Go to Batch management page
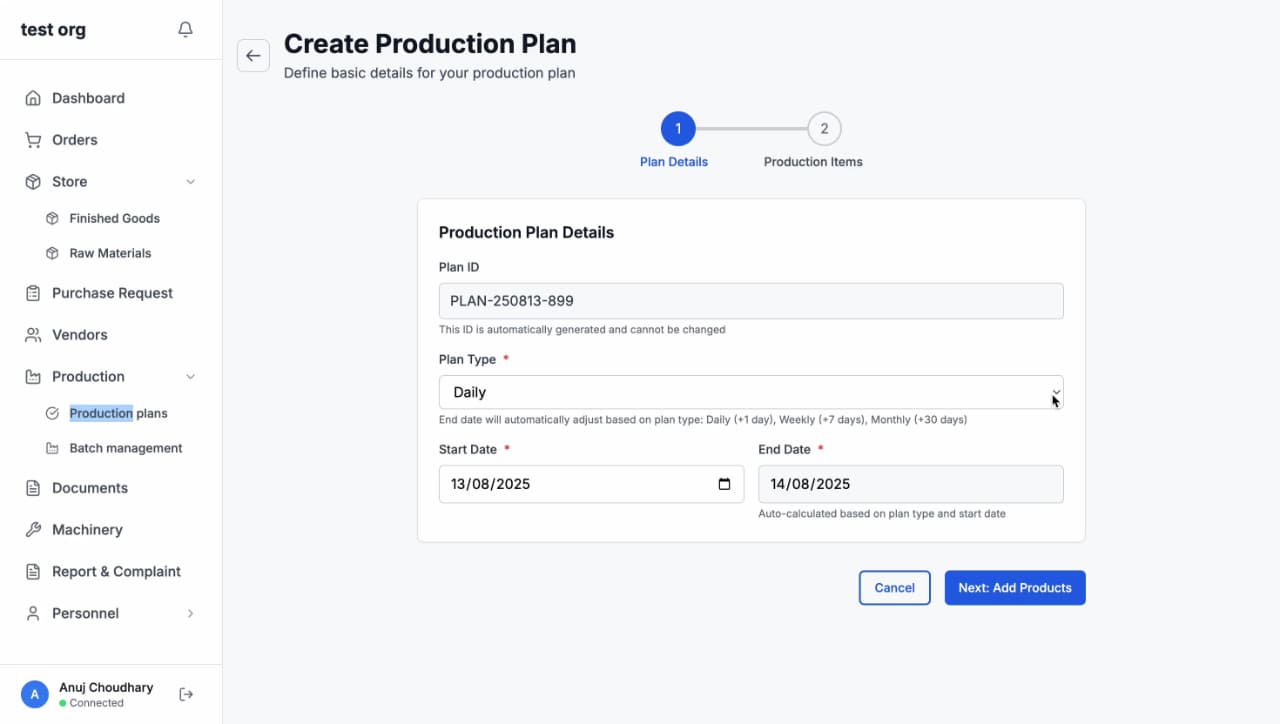1280x724 pixels. click(125, 448)
